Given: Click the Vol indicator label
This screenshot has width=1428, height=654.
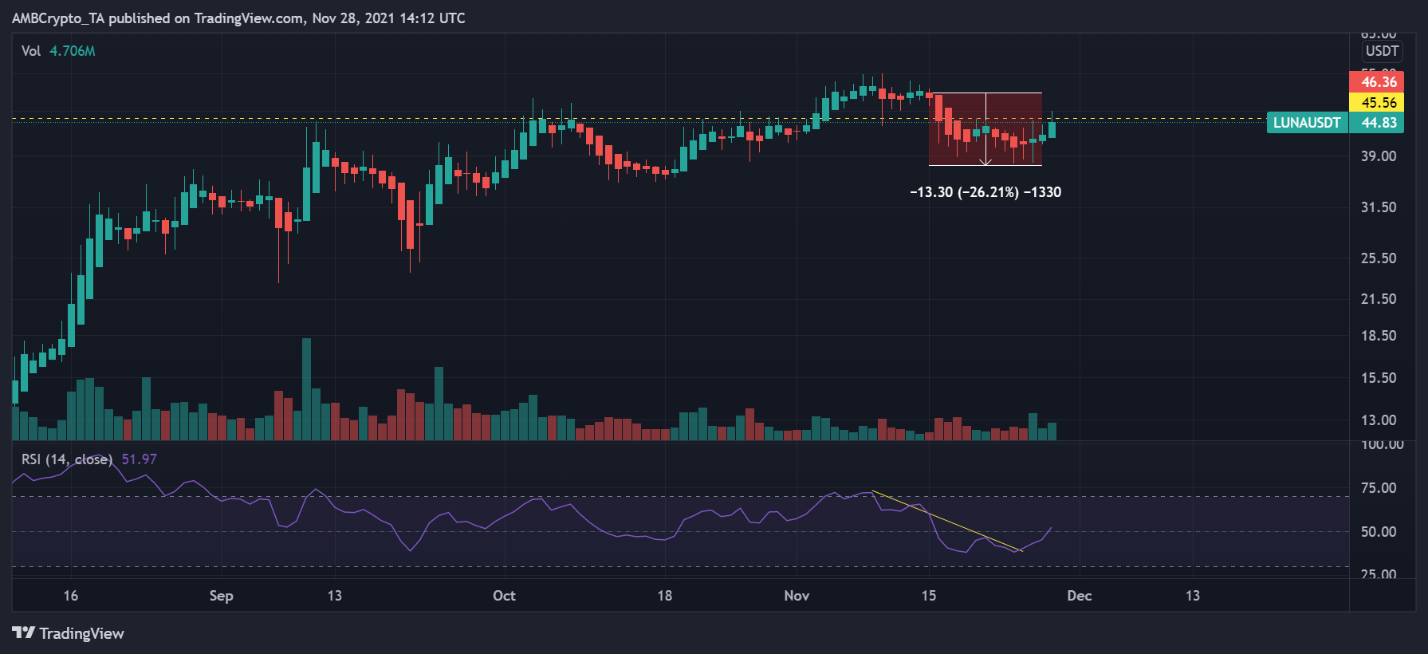Looking at the screenshot, I should click(33, 49).
